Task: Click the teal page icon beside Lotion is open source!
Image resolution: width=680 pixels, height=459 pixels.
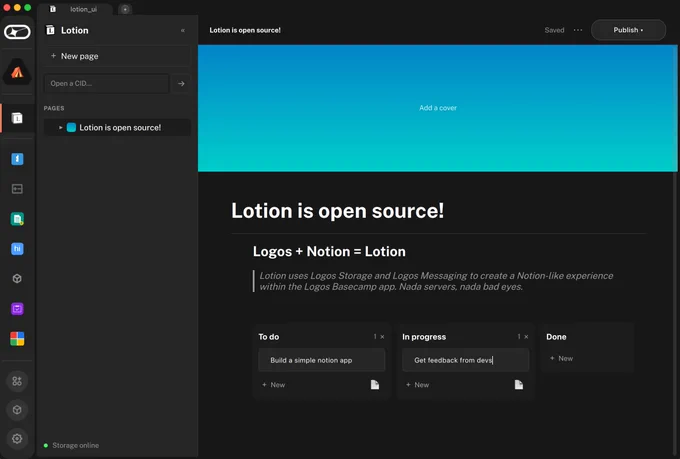Action: click(x=71, y=127)
